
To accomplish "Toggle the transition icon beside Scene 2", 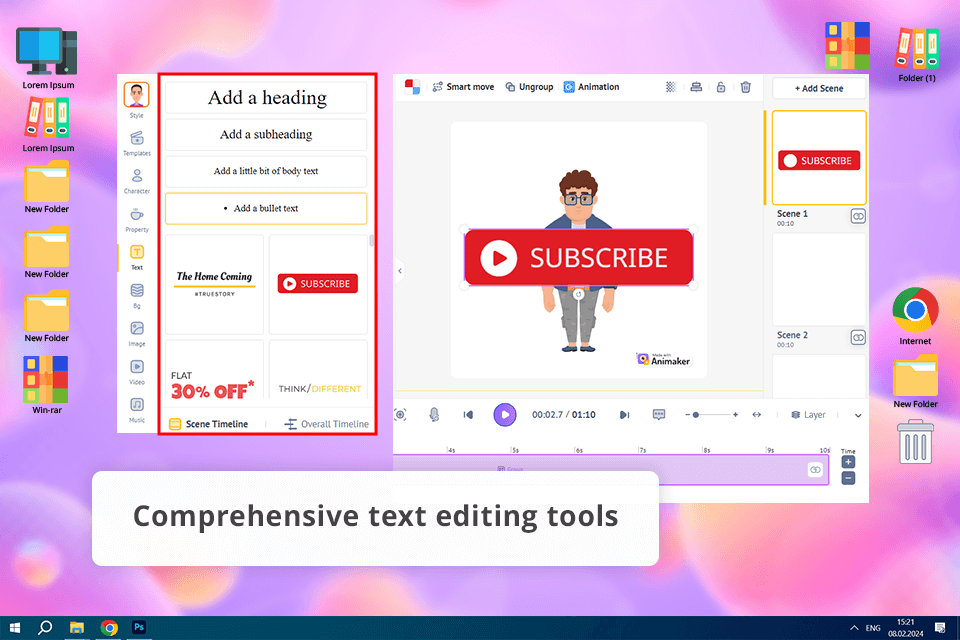I will (x=858, y=337).
